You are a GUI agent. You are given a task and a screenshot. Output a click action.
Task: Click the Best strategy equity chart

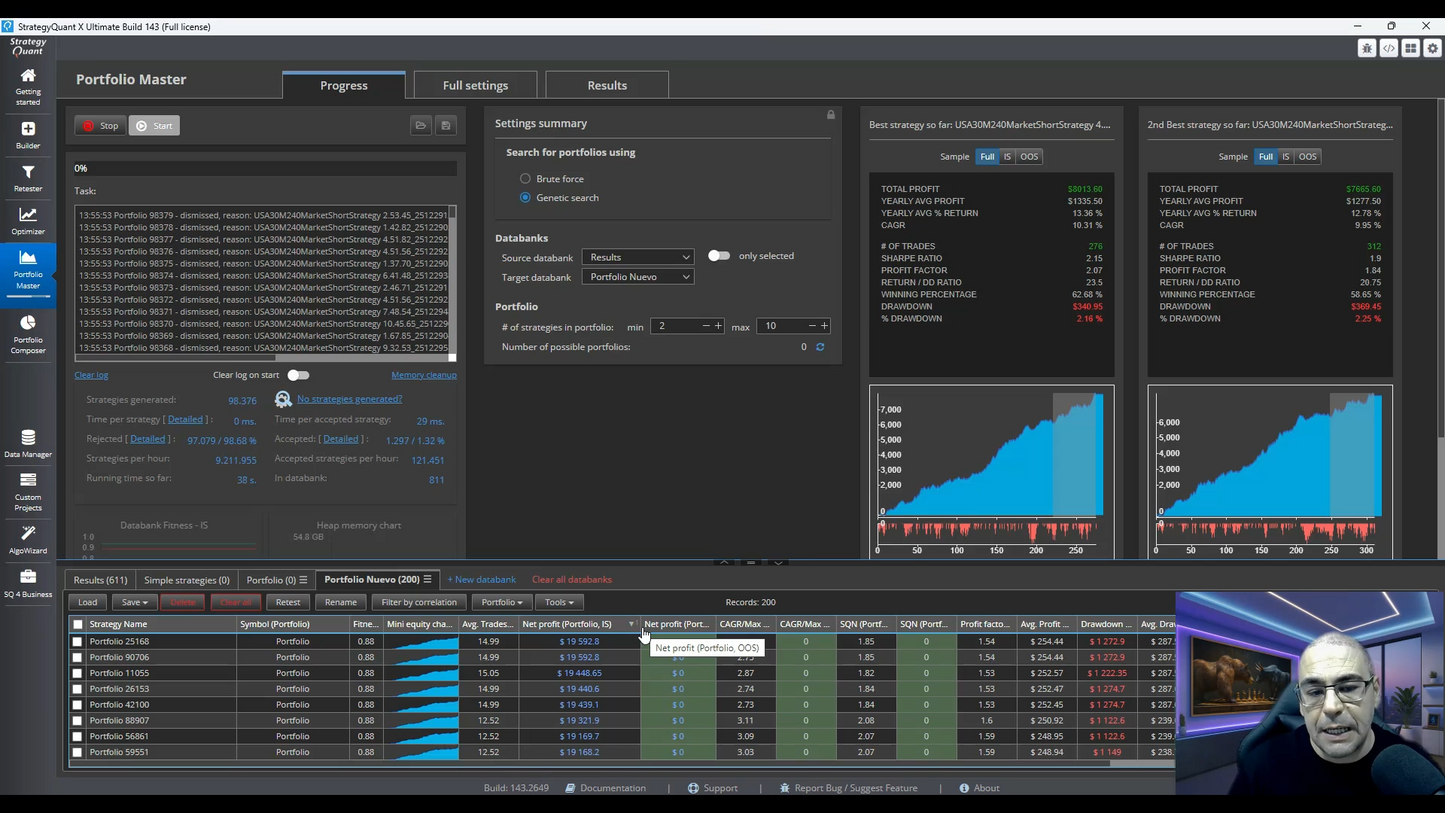991,471
